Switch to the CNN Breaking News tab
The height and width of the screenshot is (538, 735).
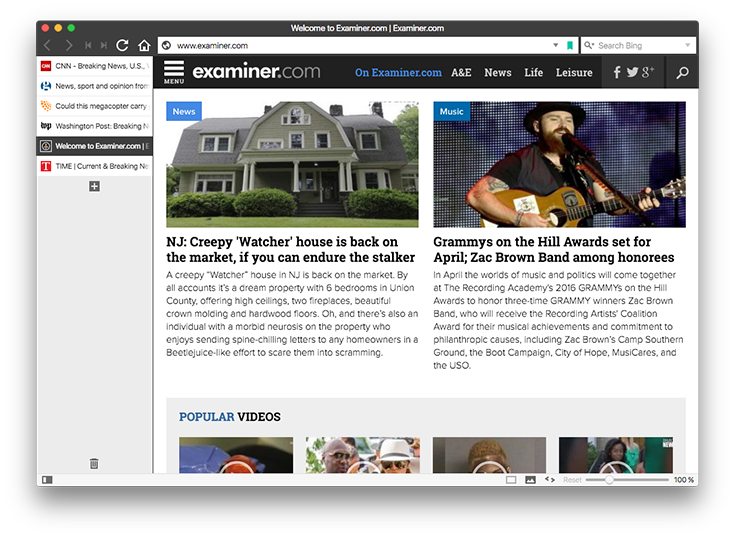[95, 66]
